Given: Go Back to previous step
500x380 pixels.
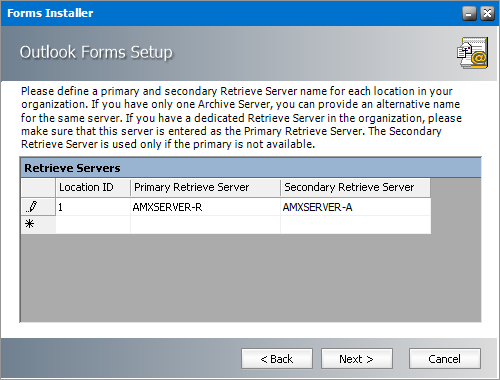Looking at the screenshot, I should pos(277,359).
